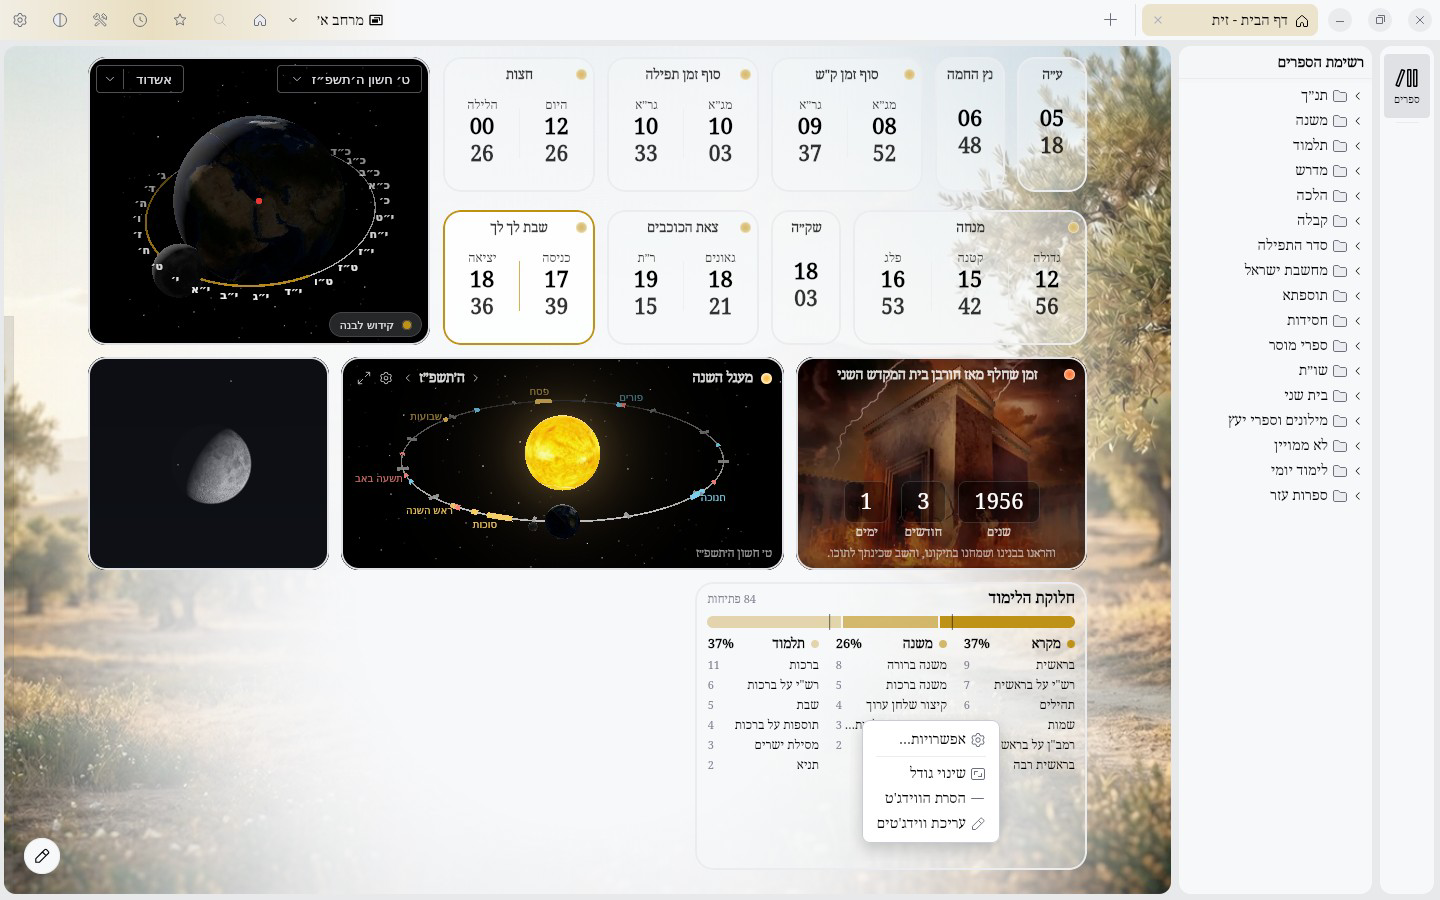Close the דף הבית - זית tab
Viewport: 1440px width, 900px height.
(1158, 20)
